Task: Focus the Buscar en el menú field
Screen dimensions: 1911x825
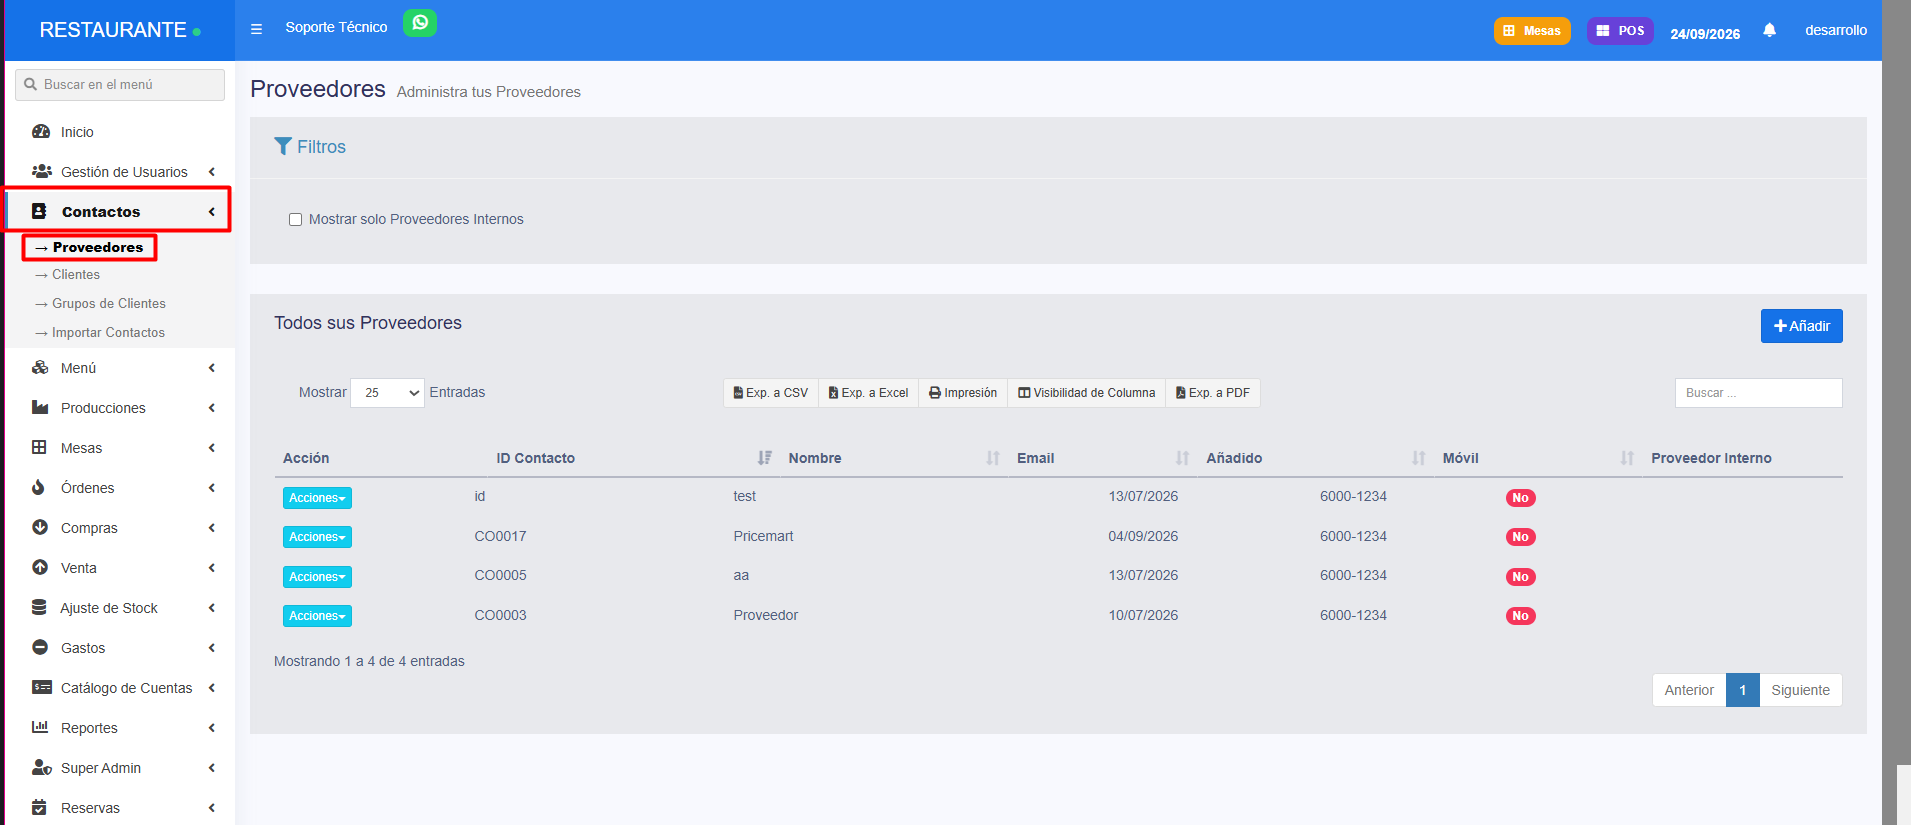Action: (x=120, y=85)
